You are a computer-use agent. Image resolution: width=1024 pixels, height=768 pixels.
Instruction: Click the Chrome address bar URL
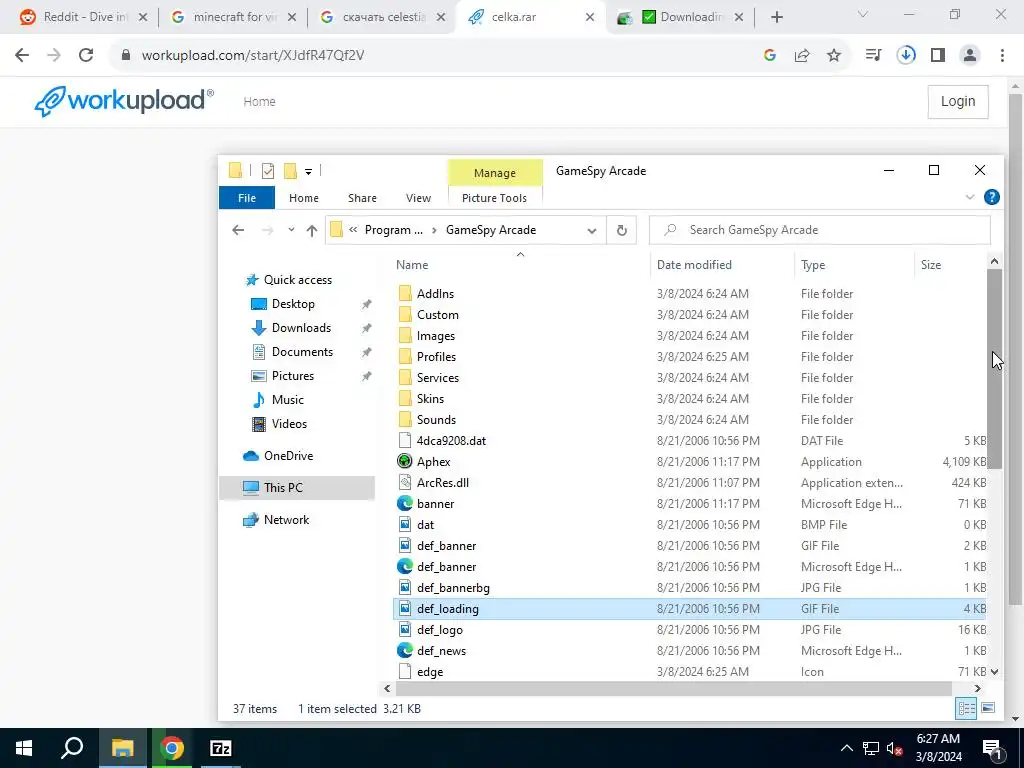pos(253,56)
